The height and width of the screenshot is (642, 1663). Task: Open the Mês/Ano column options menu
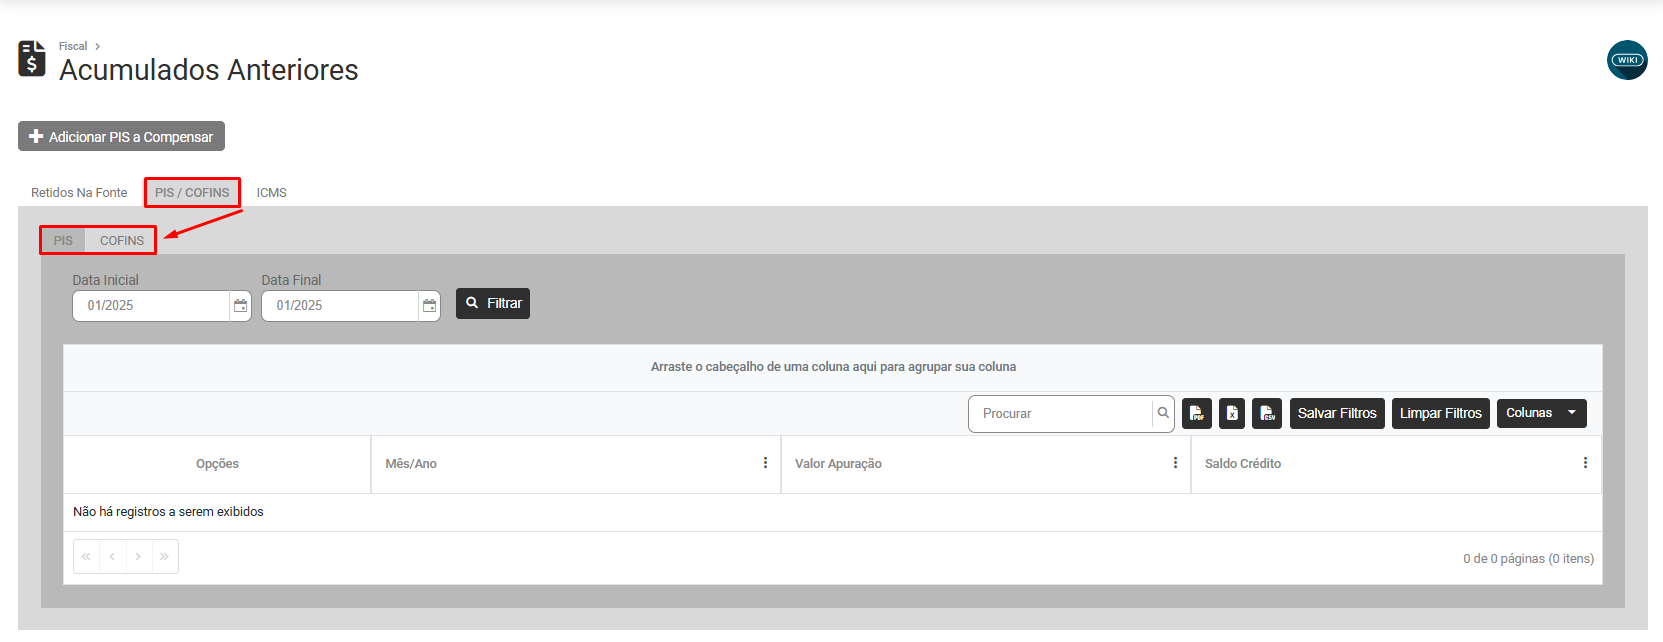click(x=765, y=463)
